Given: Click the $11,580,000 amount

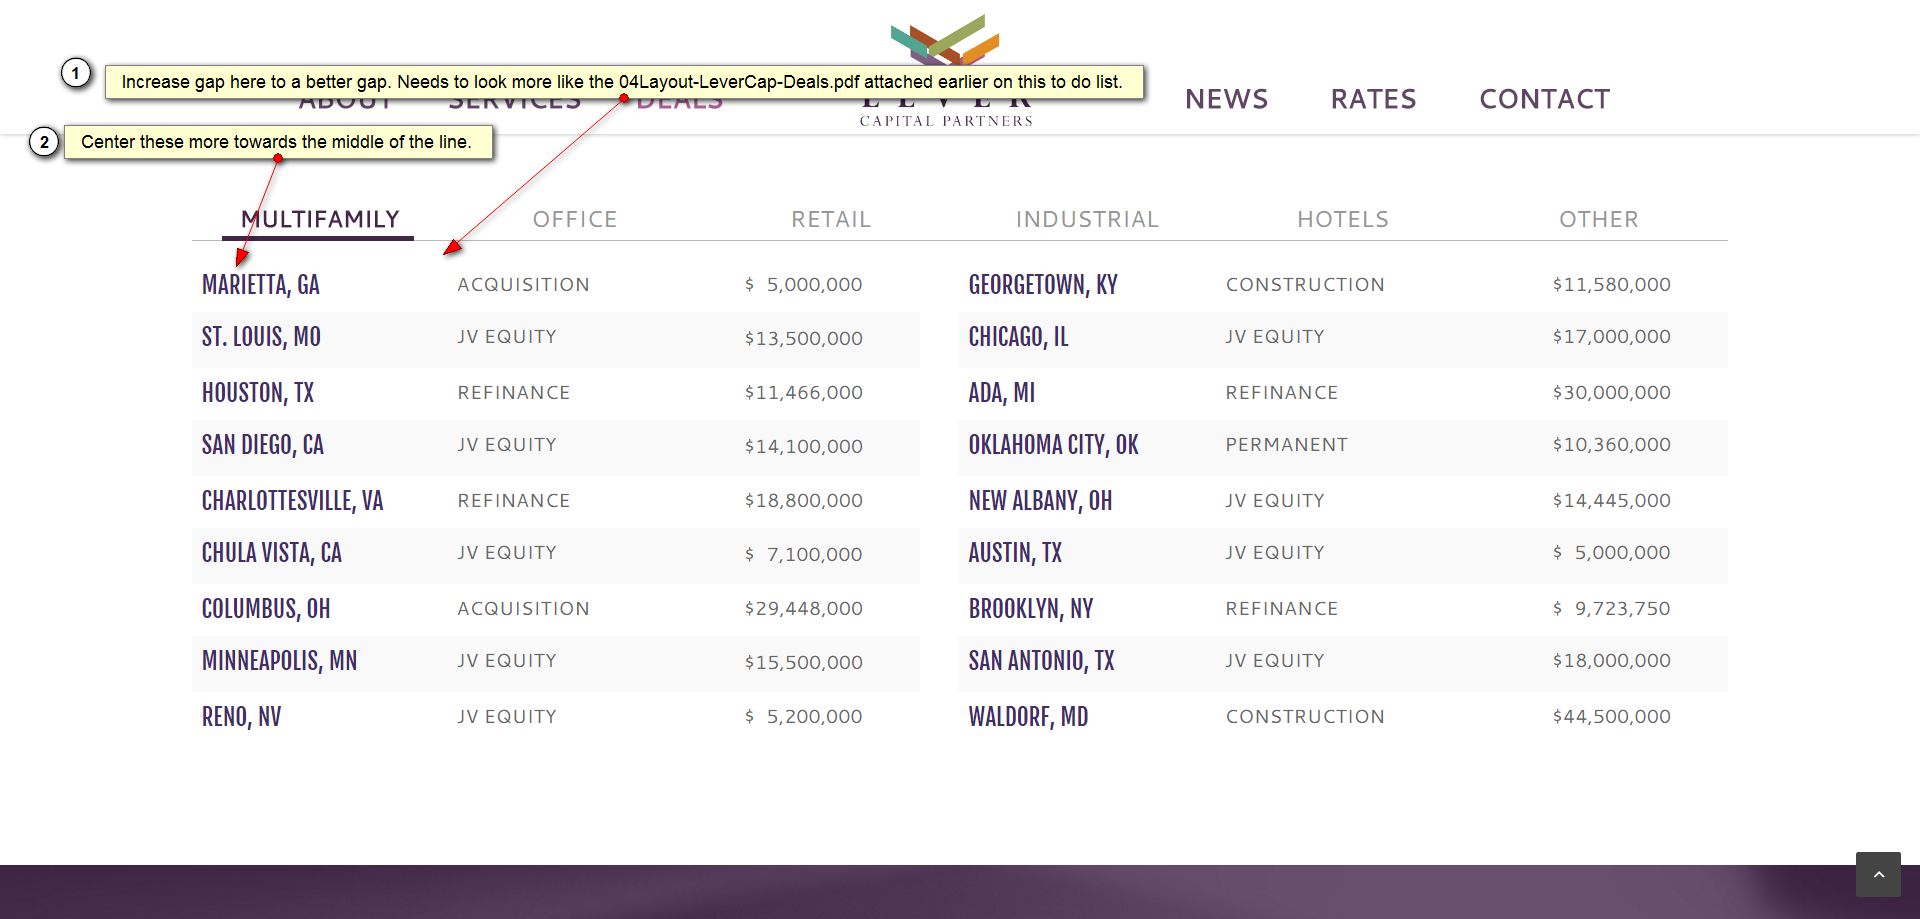Looking at the screenshot, I should [1612, 285].
